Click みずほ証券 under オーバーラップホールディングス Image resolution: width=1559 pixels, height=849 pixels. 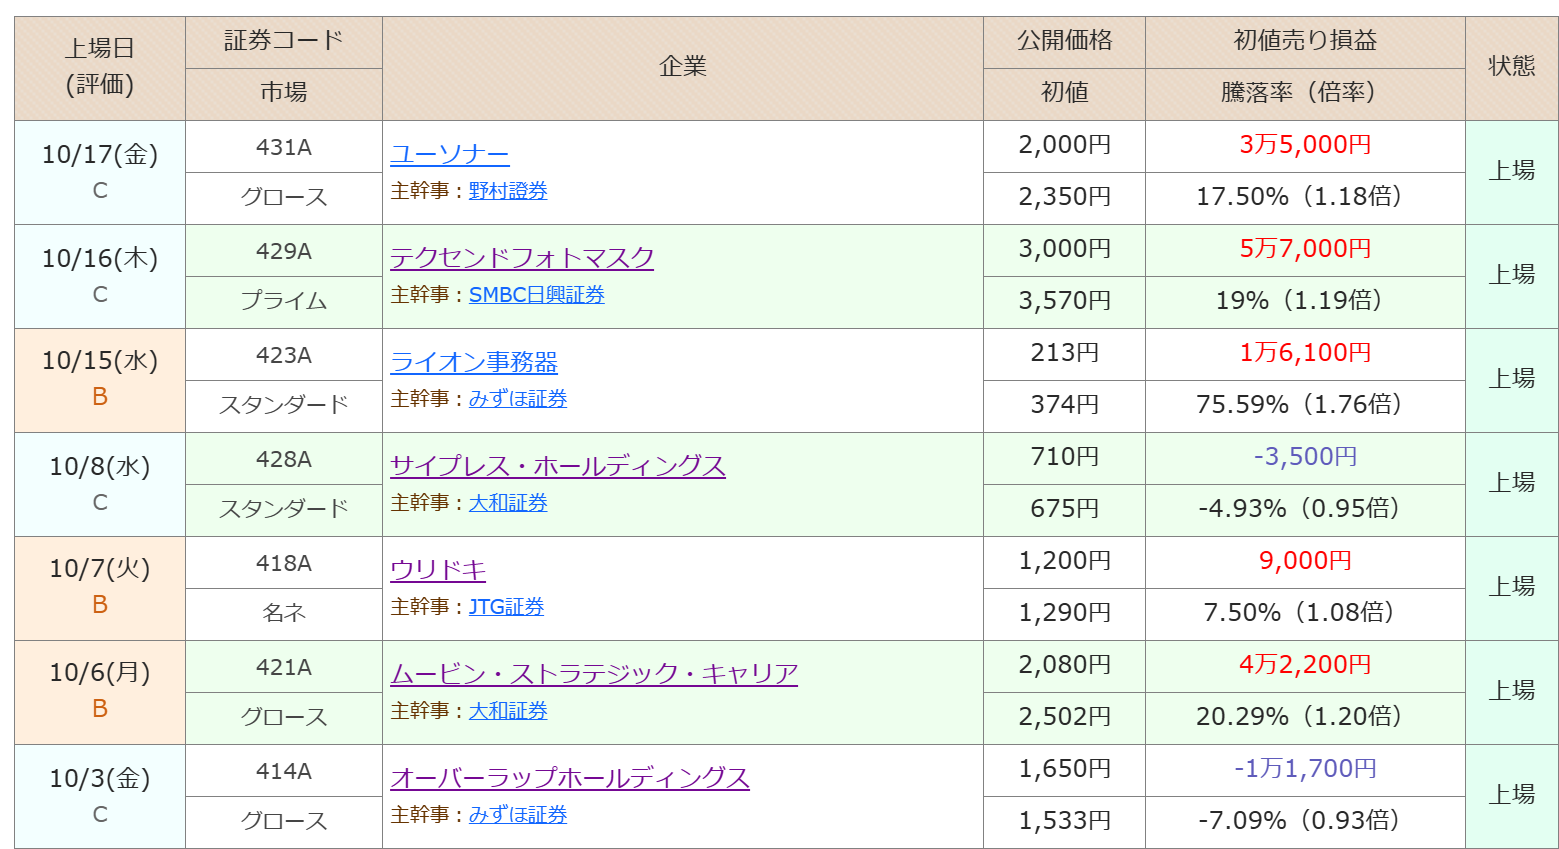[517, 815]
